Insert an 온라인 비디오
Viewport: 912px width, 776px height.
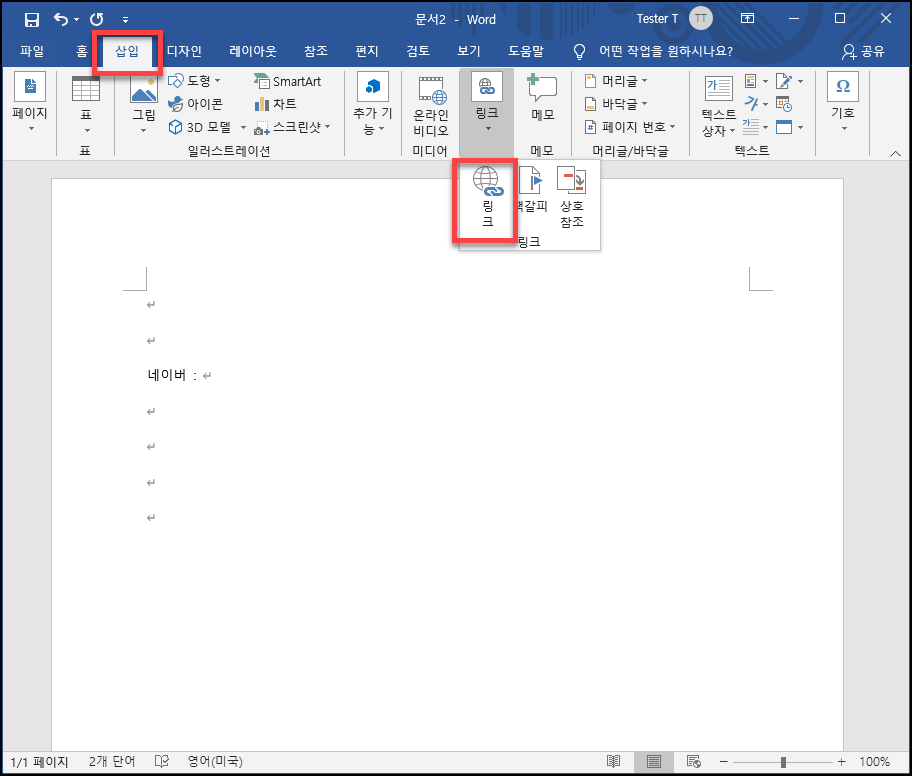431,106
